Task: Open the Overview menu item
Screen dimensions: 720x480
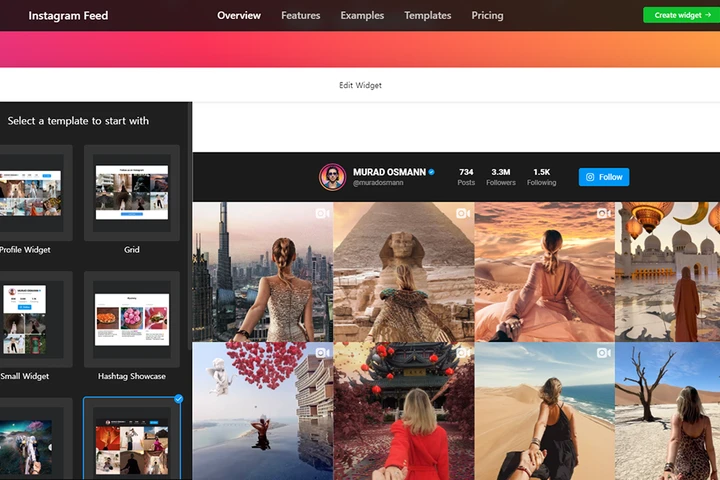Action: 239,15
